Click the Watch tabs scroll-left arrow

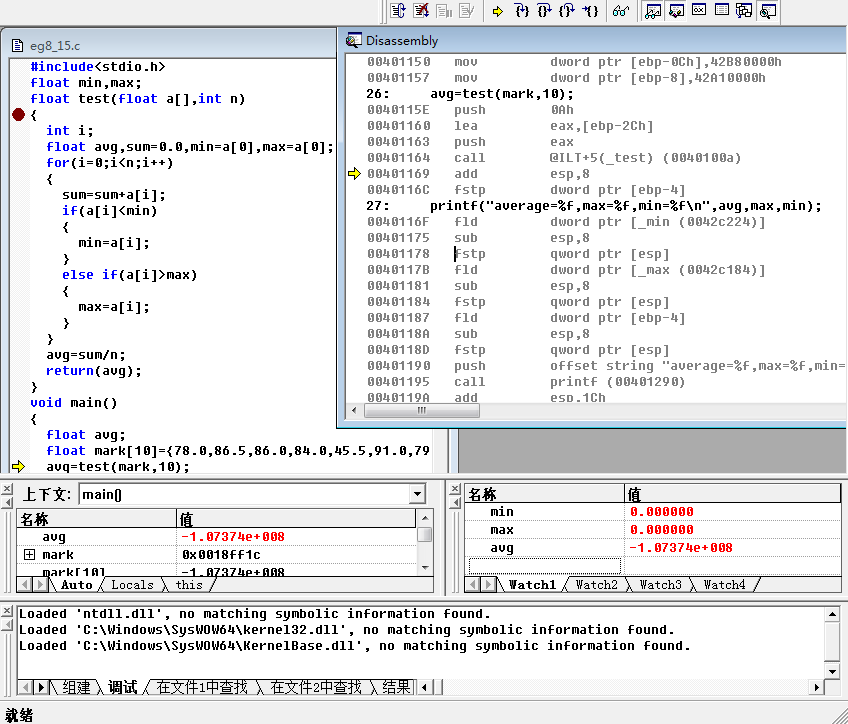coord(472,584)
